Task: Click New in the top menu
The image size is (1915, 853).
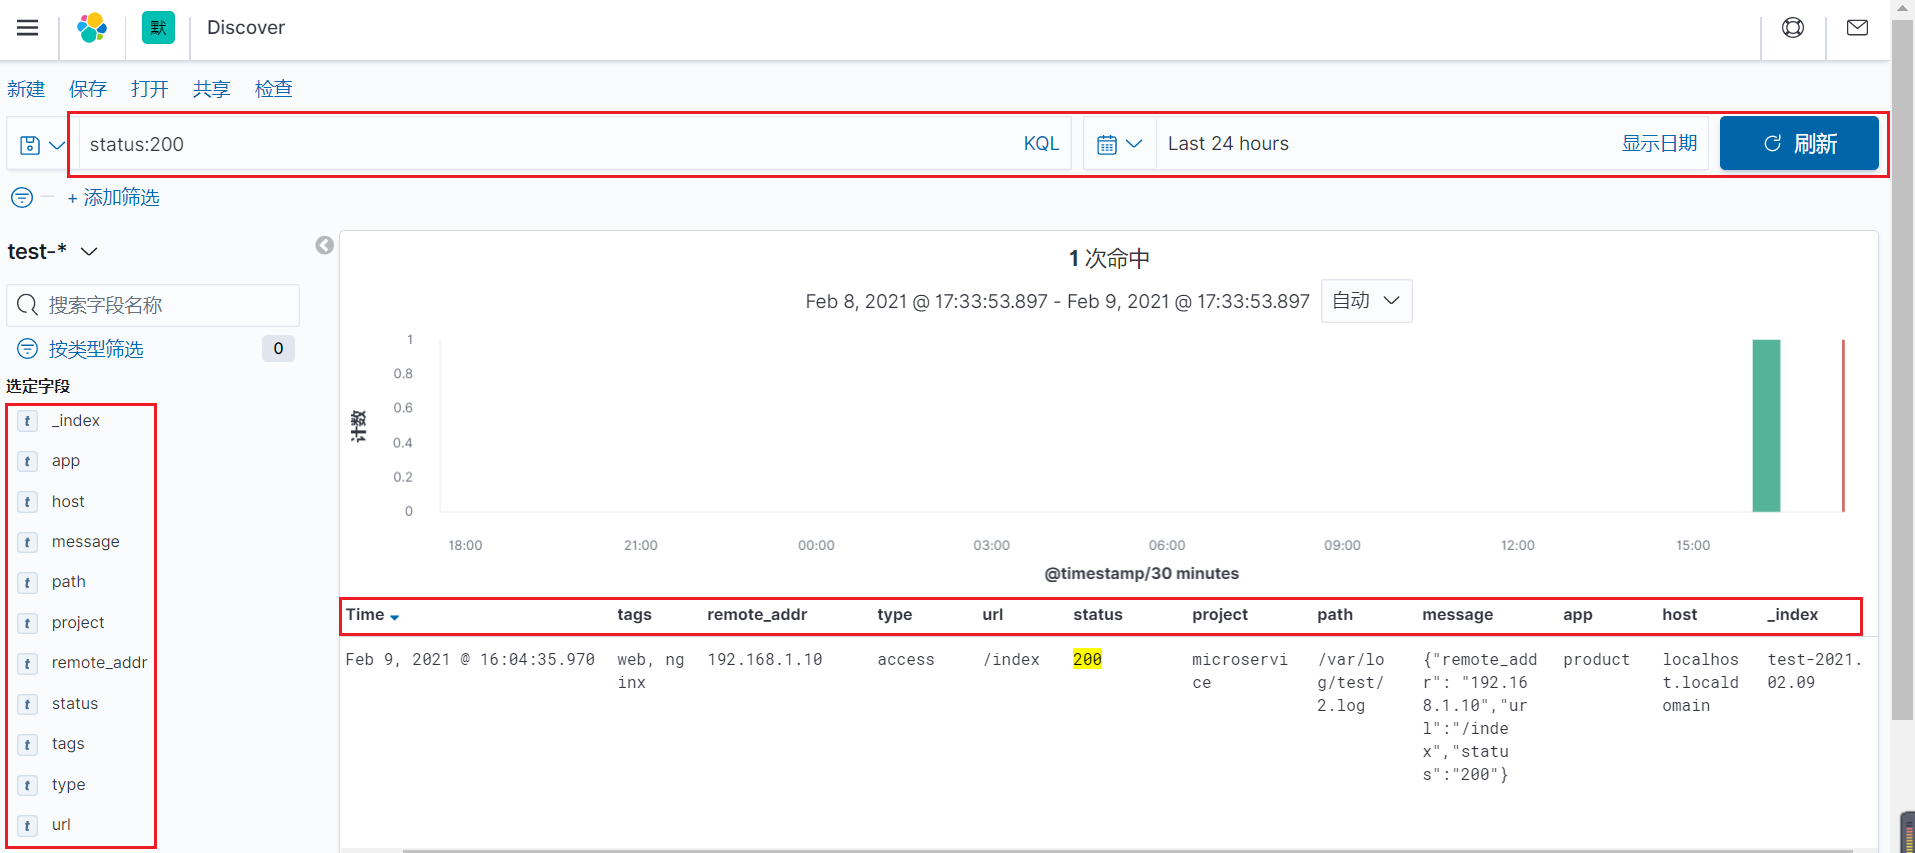Action: click(x=26, y=89)
